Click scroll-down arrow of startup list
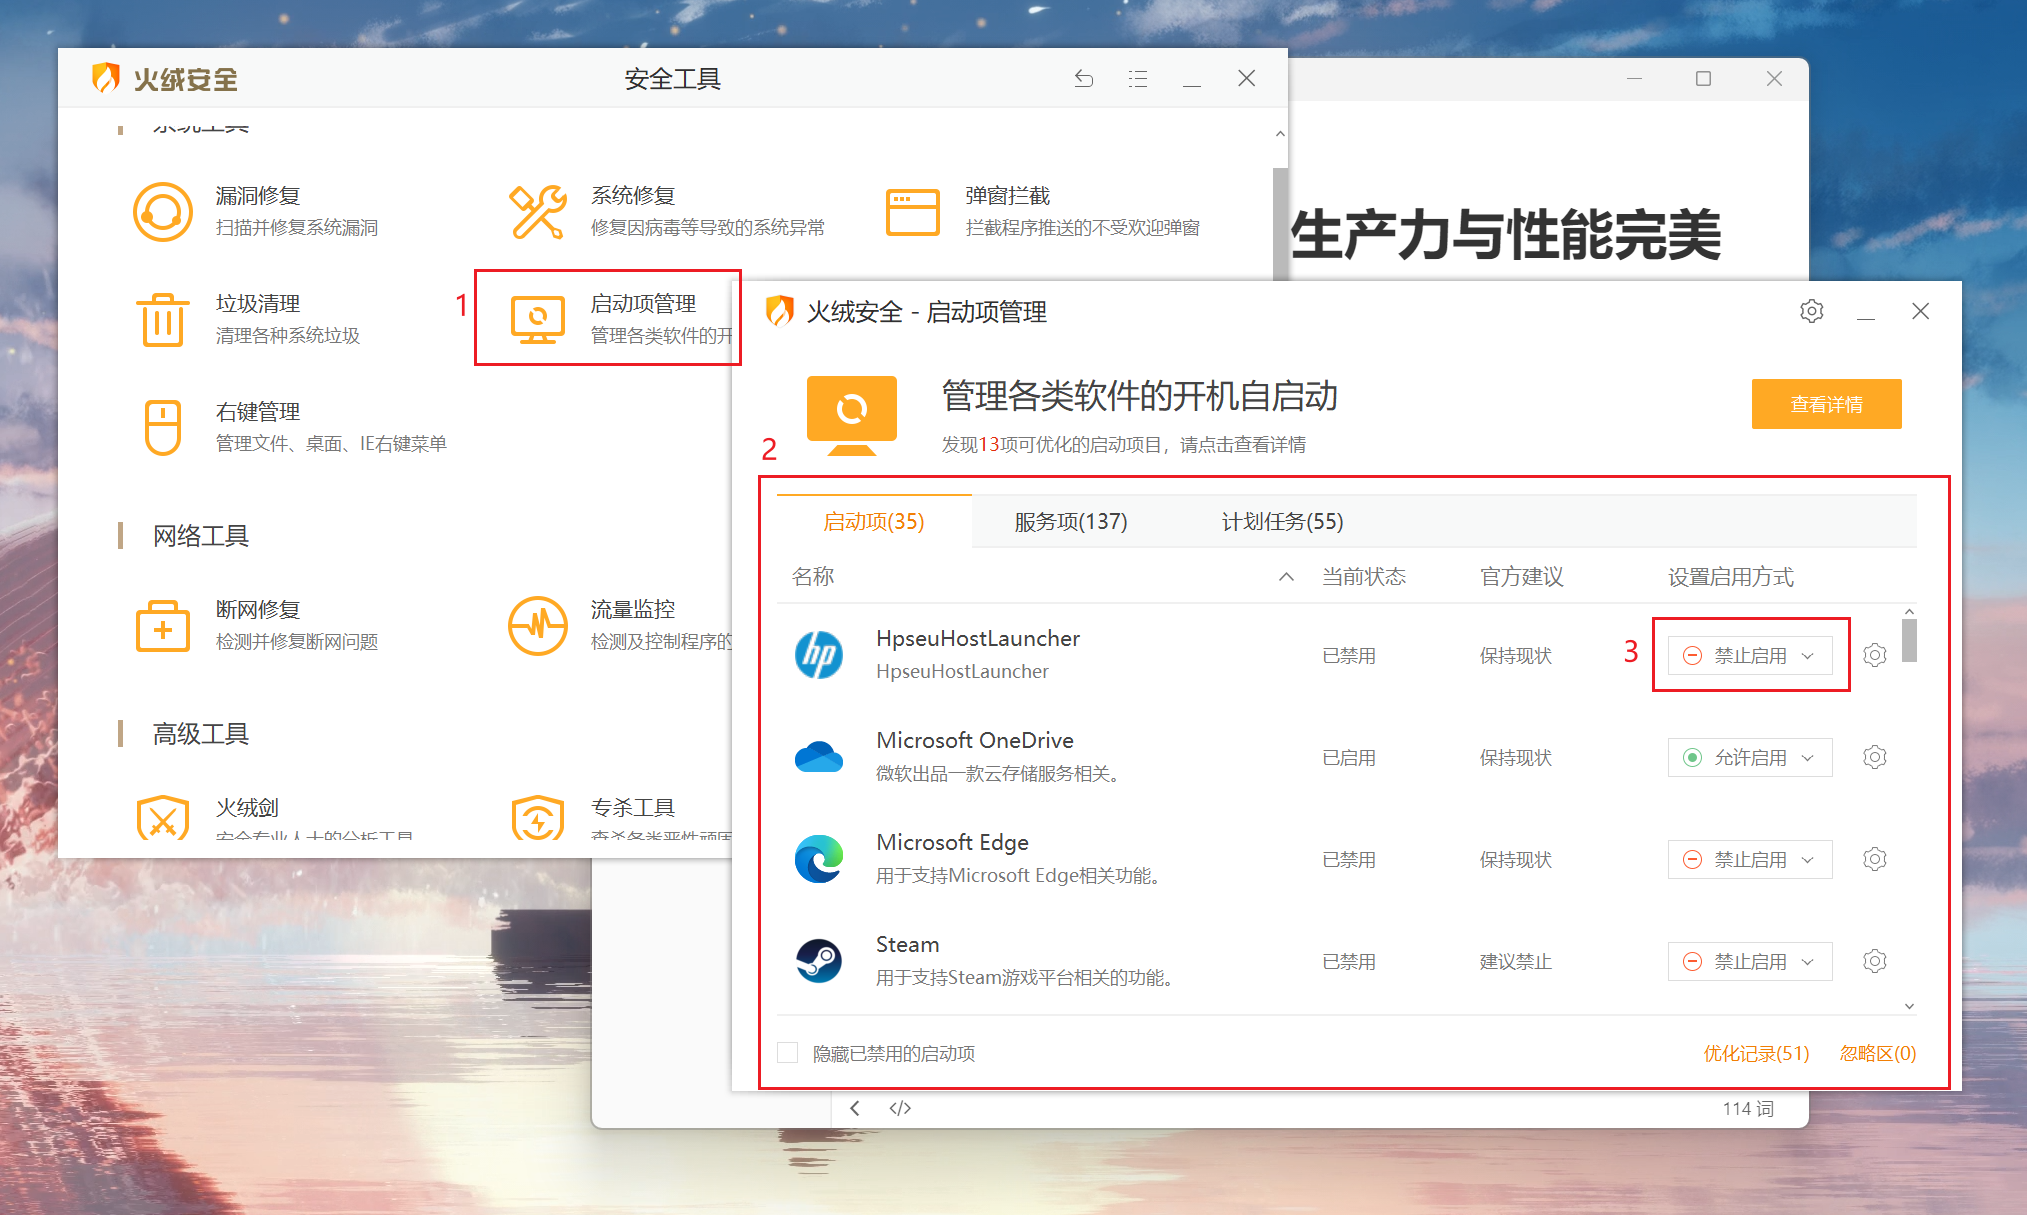This screenshot has width=2027, height=1215. click(1909, 1006)
